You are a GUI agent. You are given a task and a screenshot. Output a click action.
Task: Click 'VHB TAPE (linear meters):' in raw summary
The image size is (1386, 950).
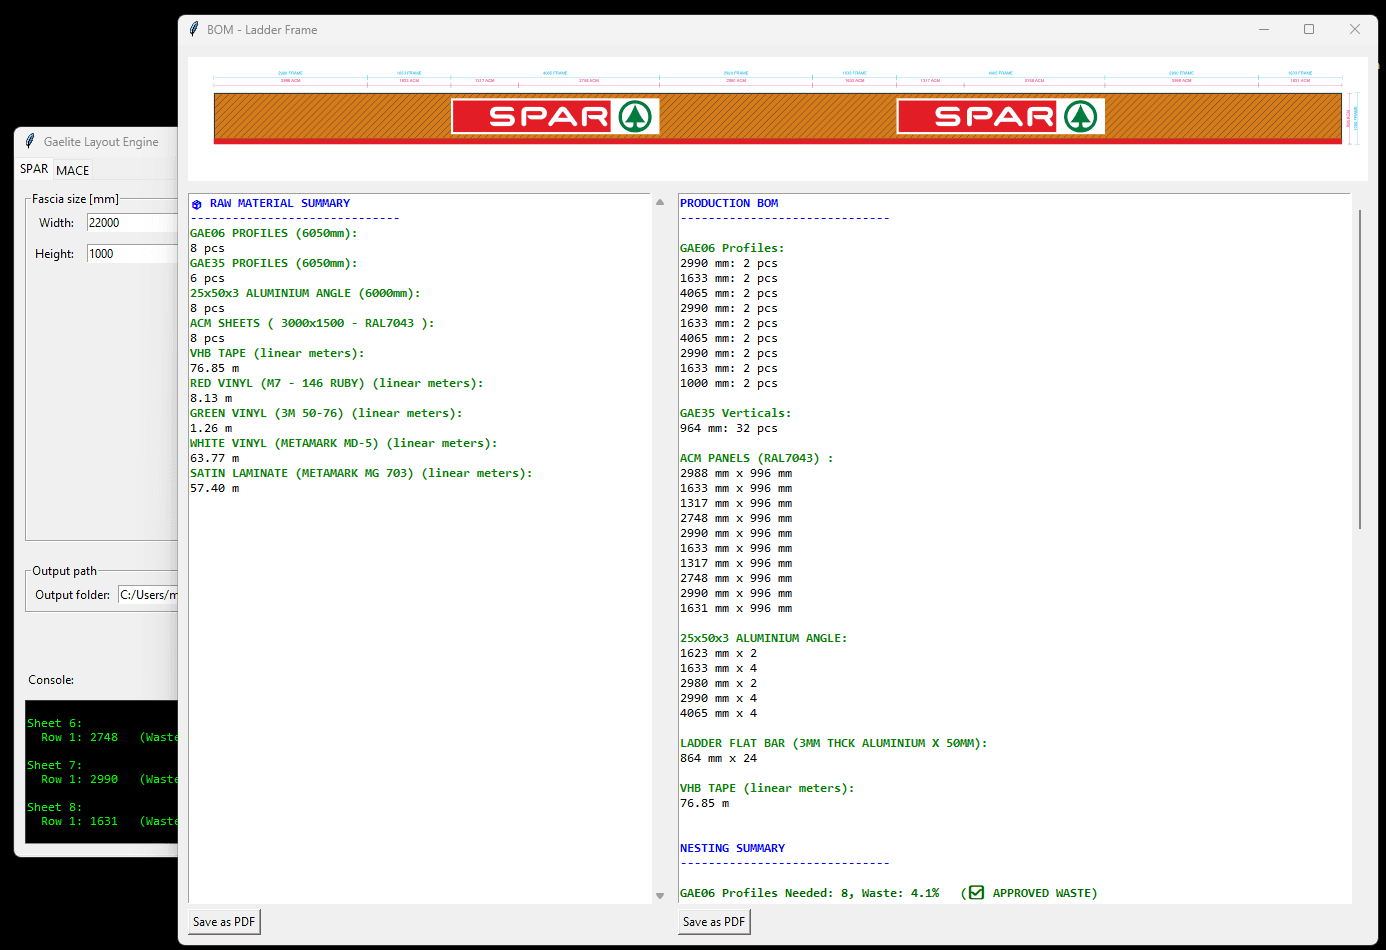pyautogui.click(x=277, y=353)
